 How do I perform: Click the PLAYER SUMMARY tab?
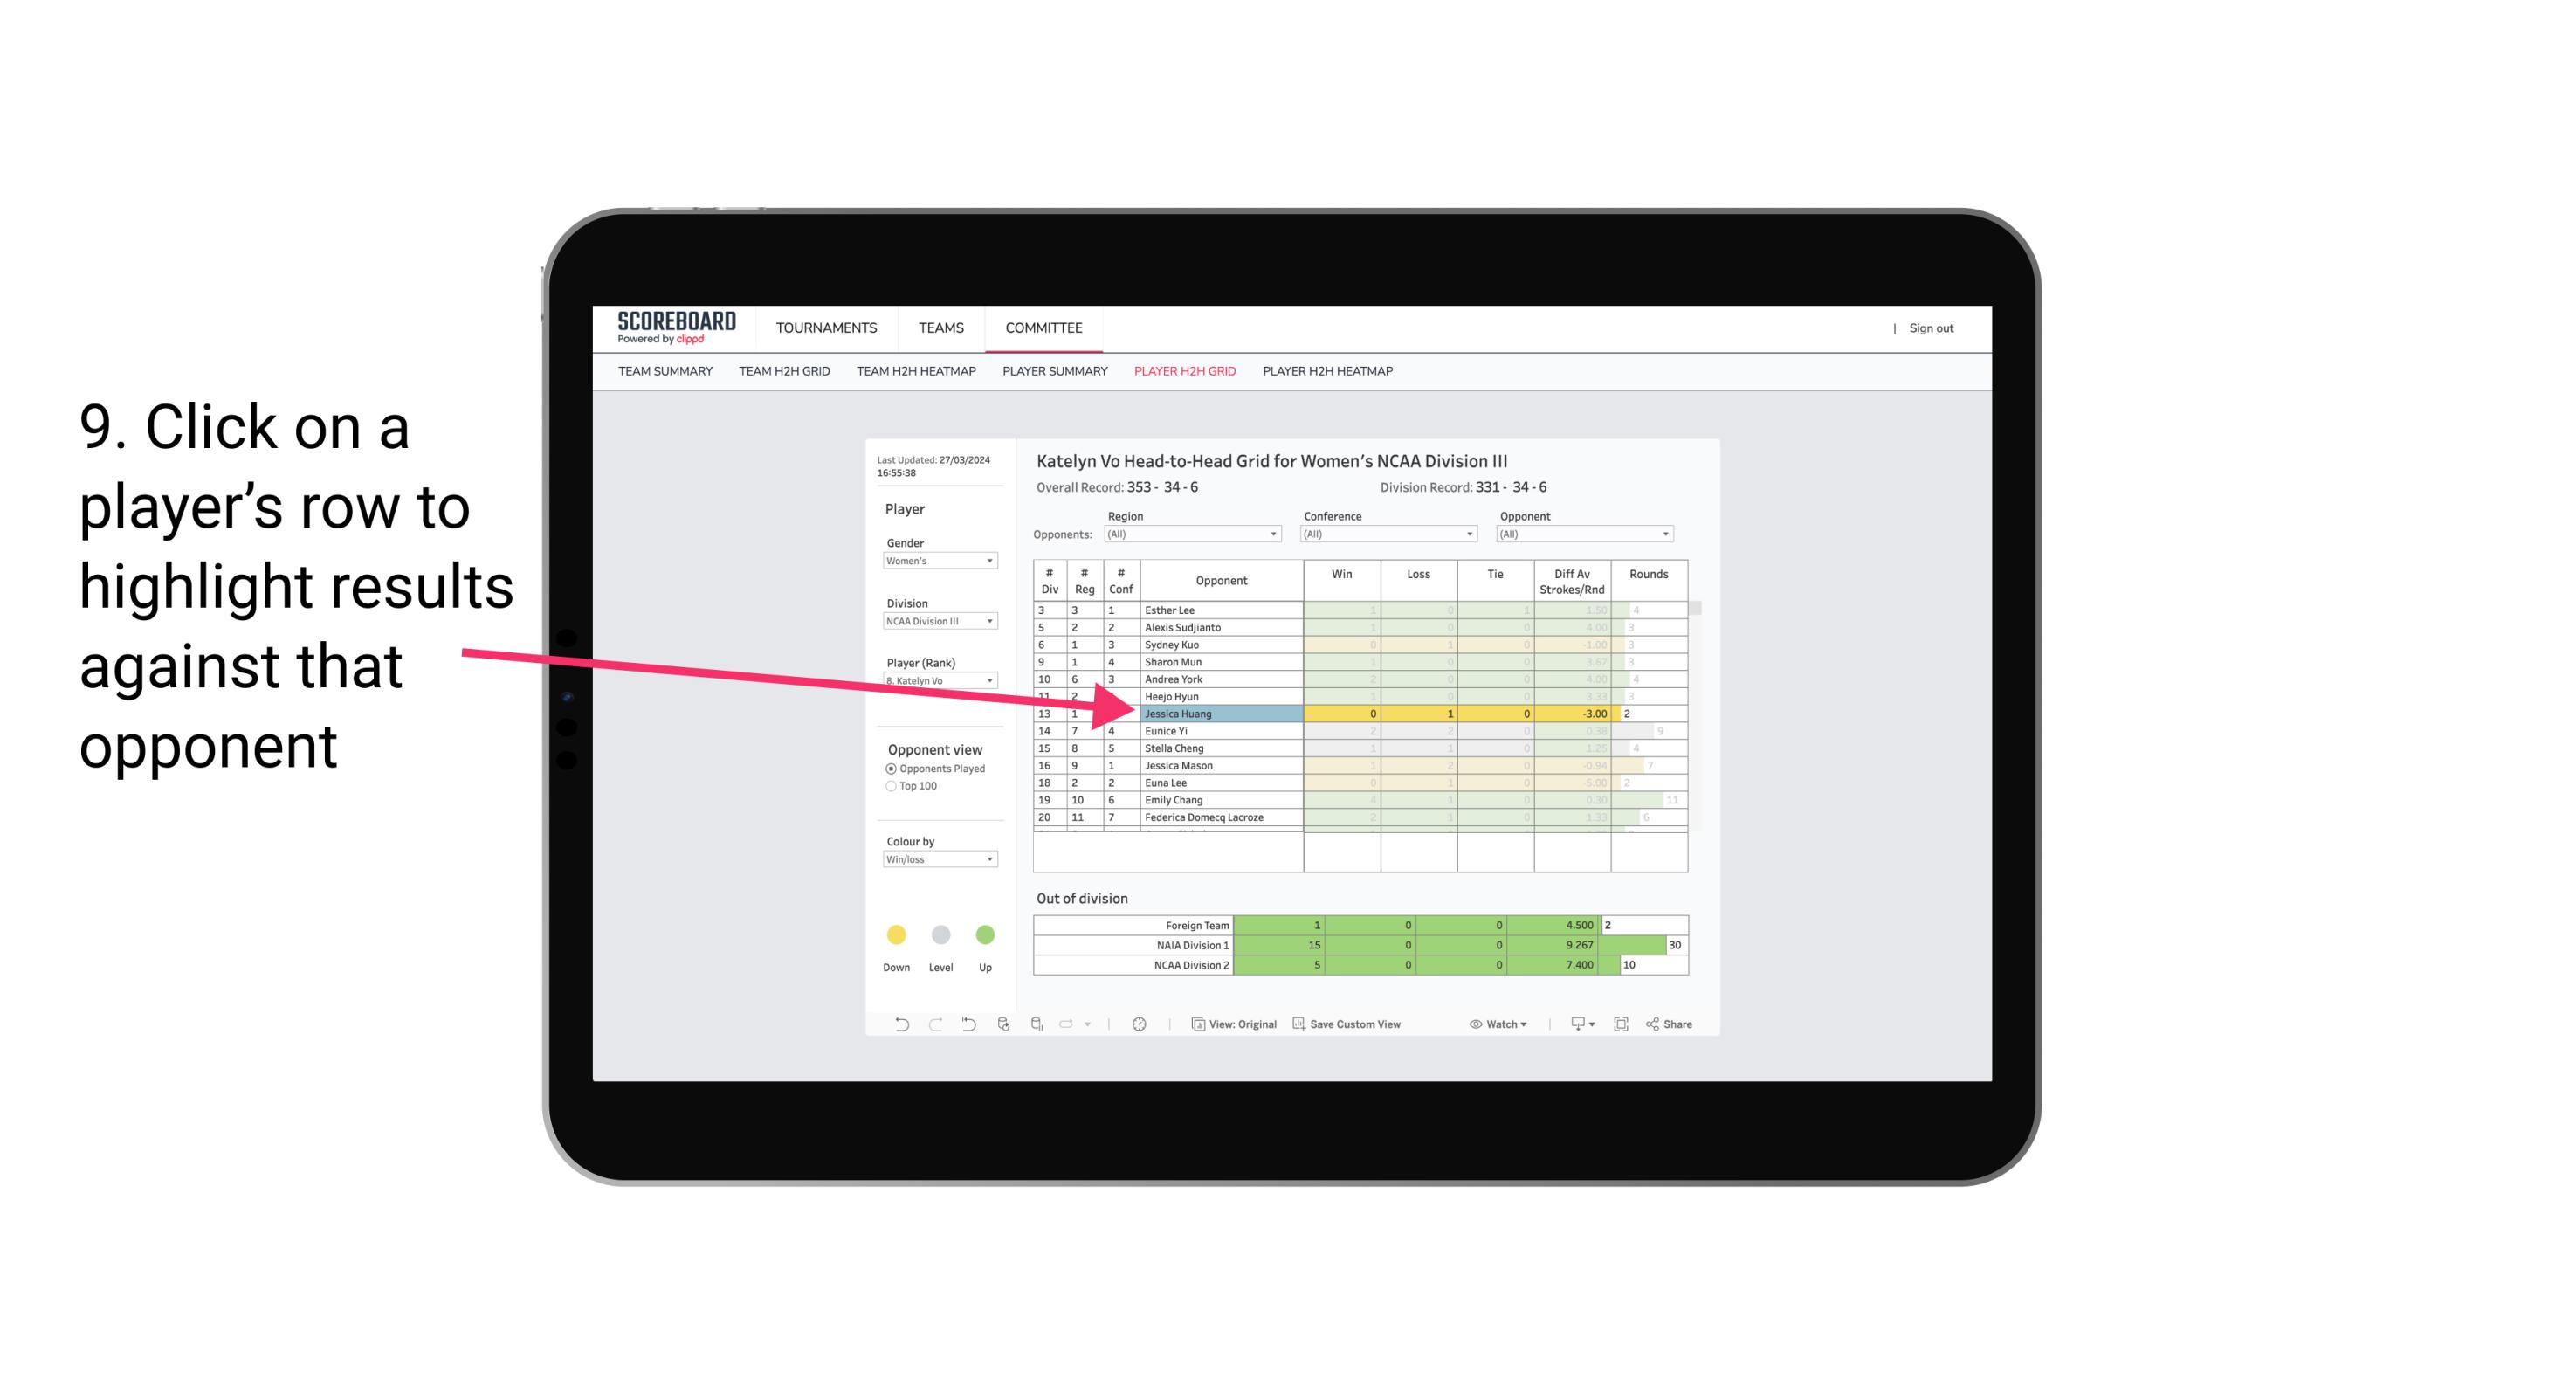(x=1052, y=372)
